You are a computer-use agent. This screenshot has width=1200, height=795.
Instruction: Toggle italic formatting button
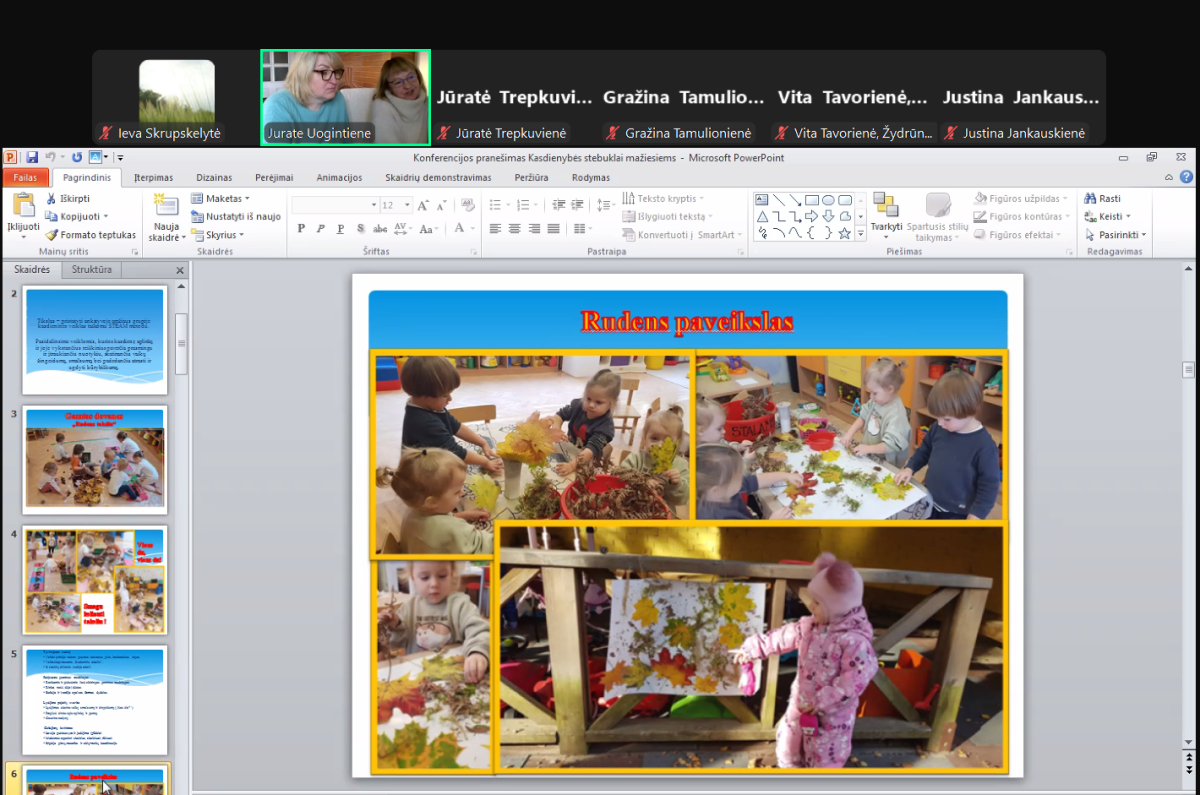click(x=321, y=229)
